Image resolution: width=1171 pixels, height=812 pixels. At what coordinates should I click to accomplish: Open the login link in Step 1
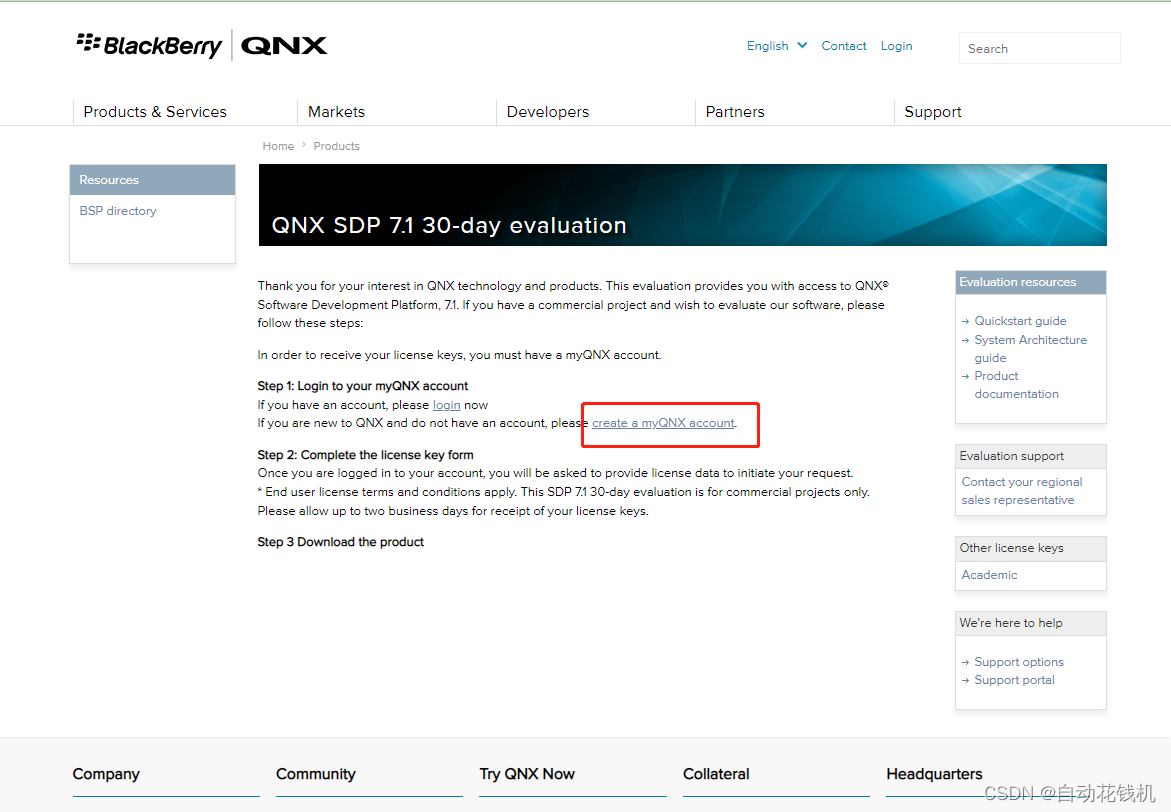click(446, 405)
